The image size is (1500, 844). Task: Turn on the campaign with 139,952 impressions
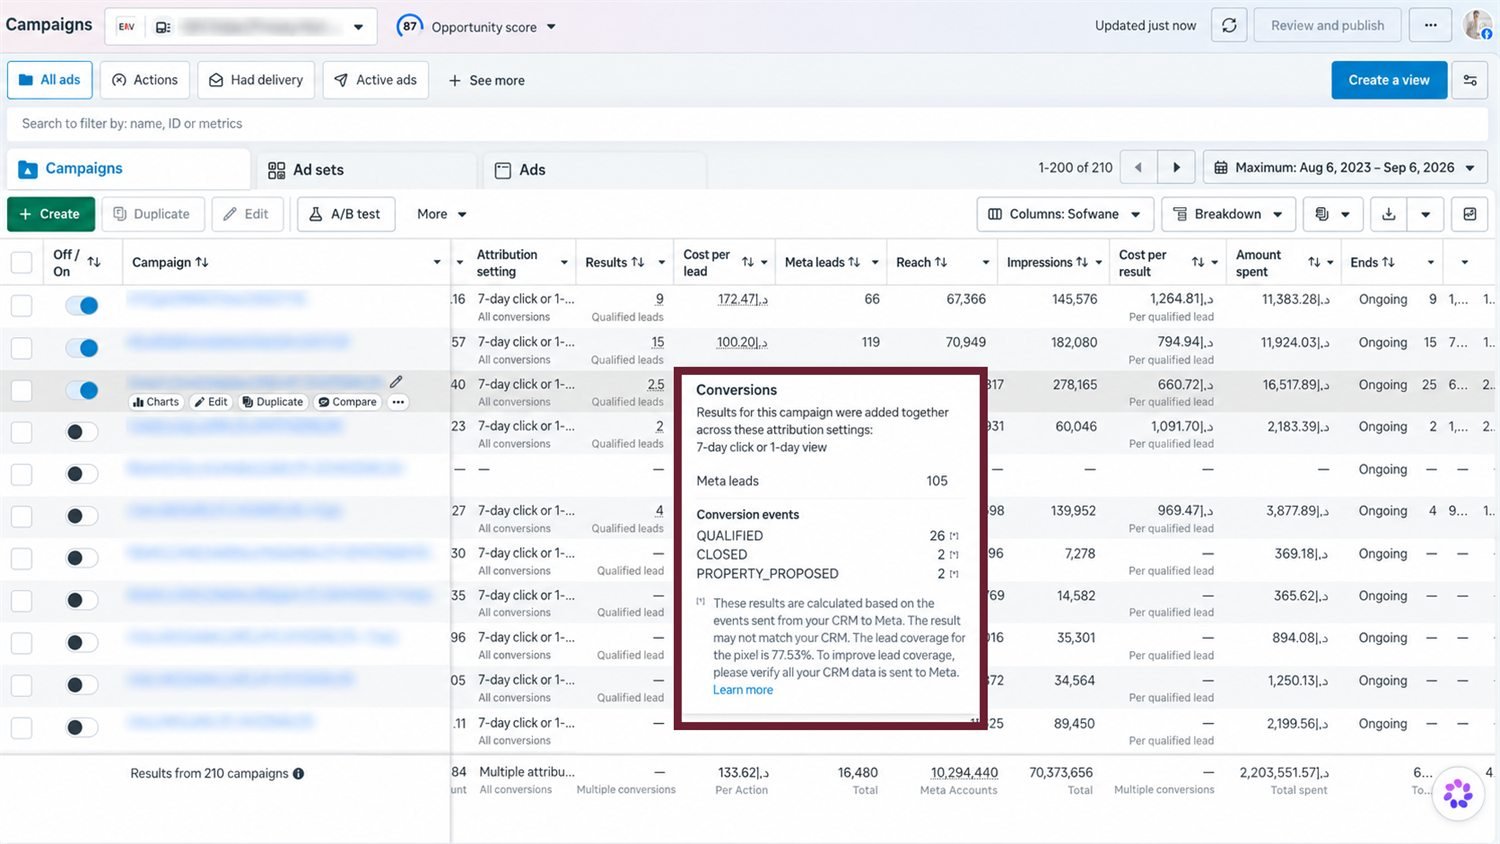pyautogui.click(x=82, y=516)
